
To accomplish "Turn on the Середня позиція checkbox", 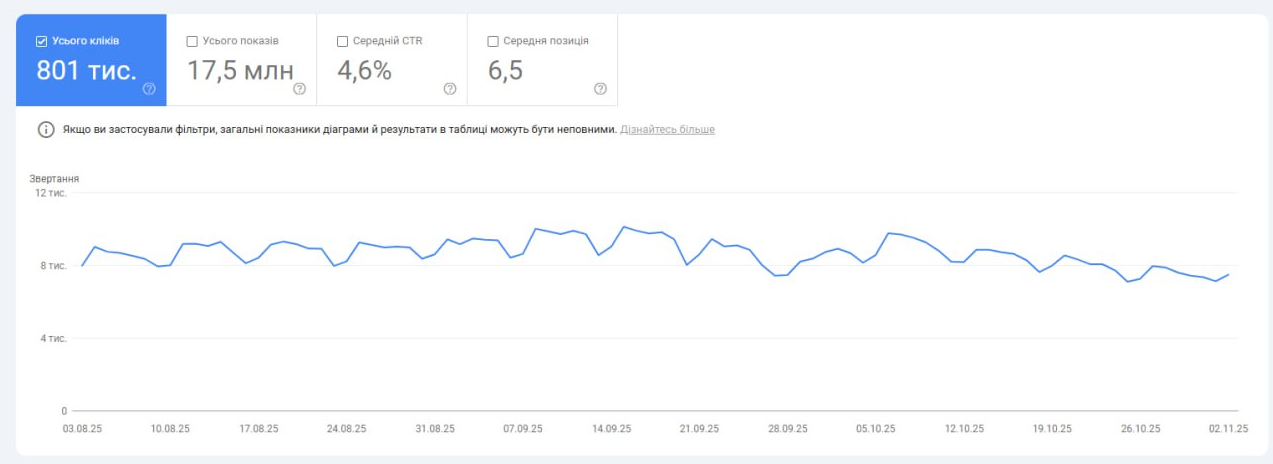I will tap(493, 41).
